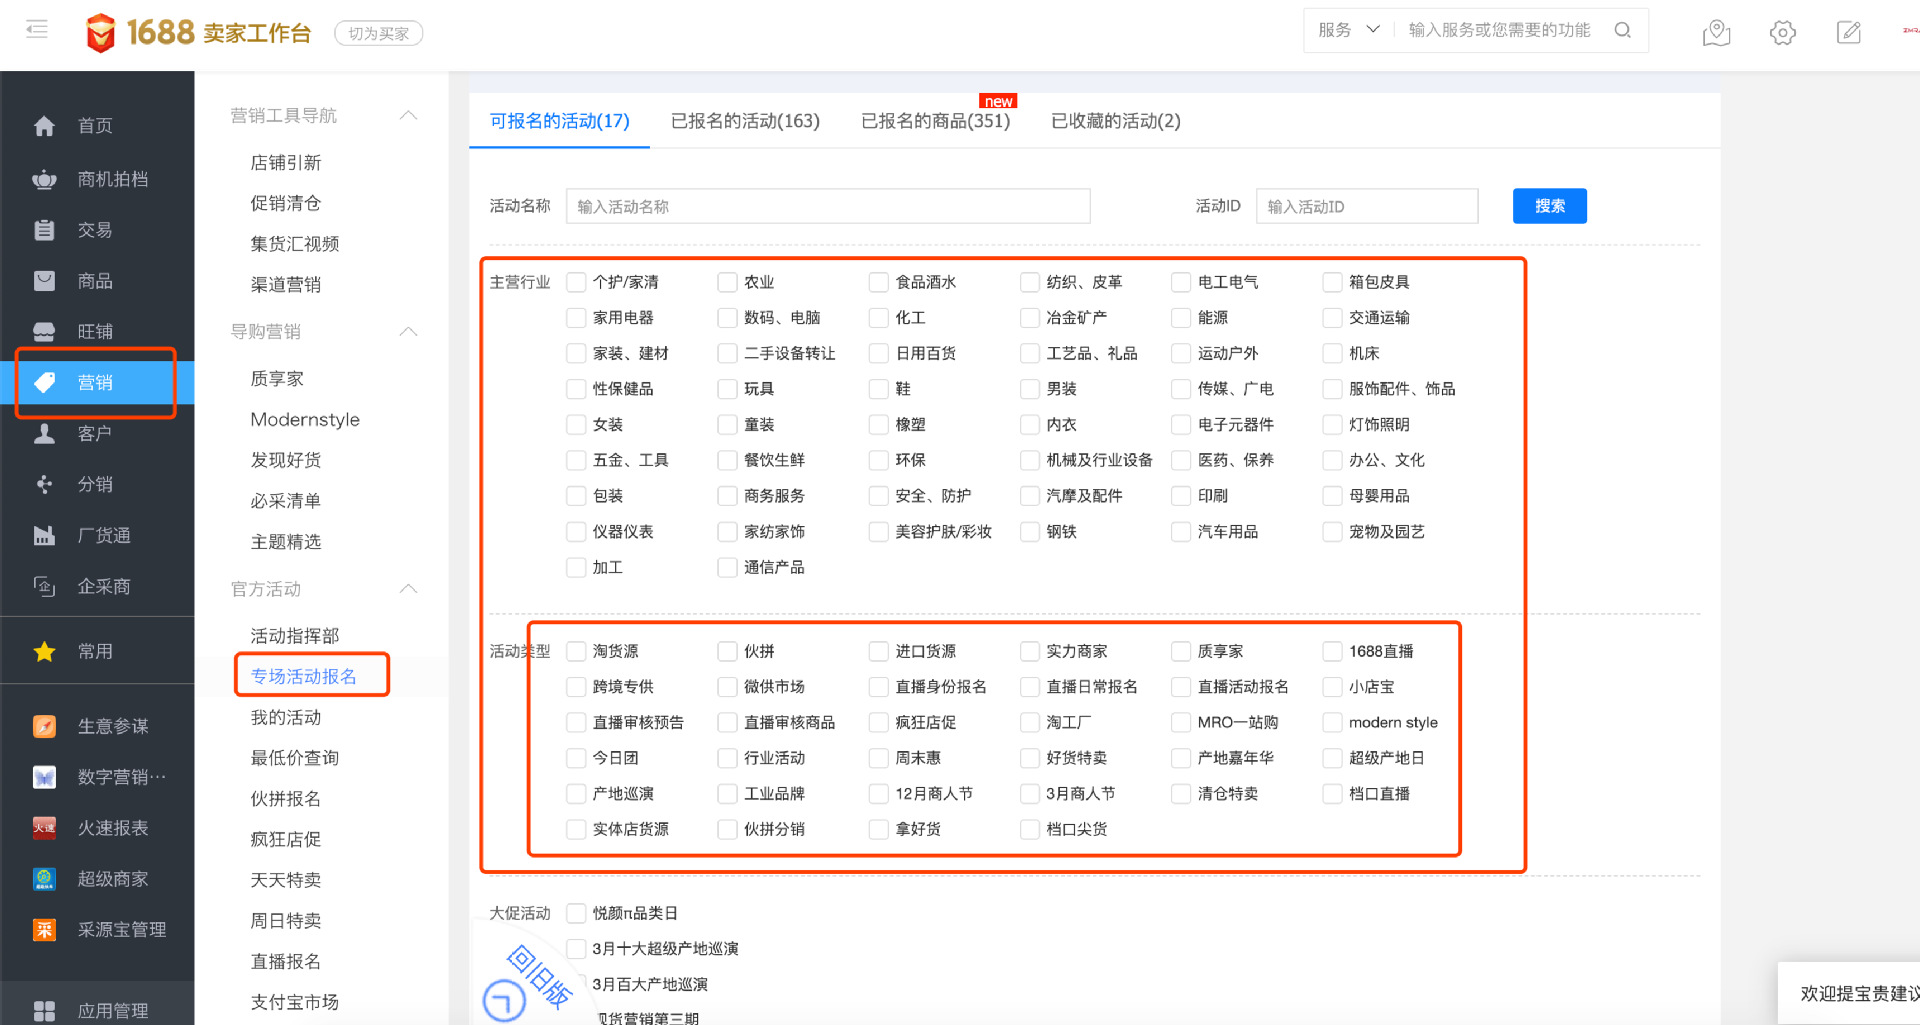Check the 3月十大超级产地巡演 checkbox
The image size is (1920, 1025).
(x=576, y=948)
